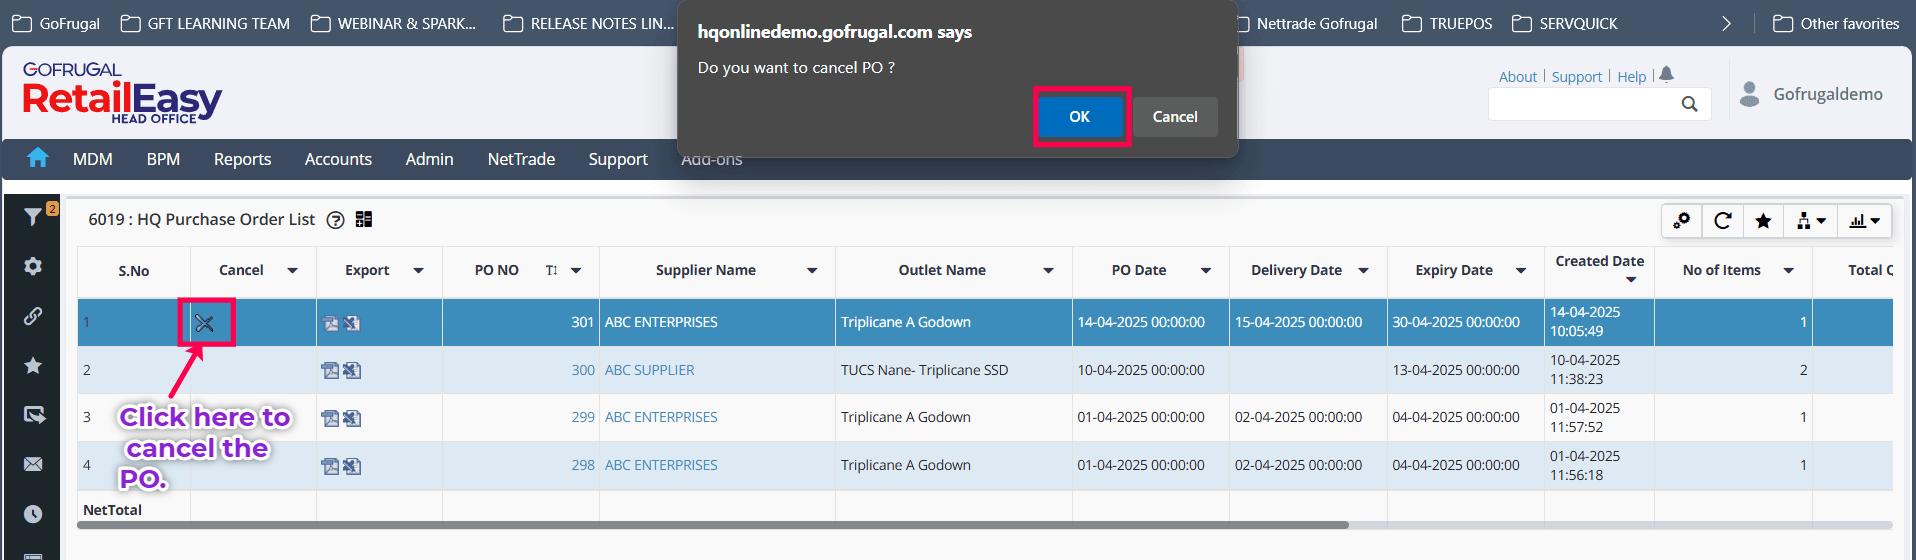Viewport: 1916px width, 560px height.
Task: Click into the top search field
Action: tap(1582, 104)
